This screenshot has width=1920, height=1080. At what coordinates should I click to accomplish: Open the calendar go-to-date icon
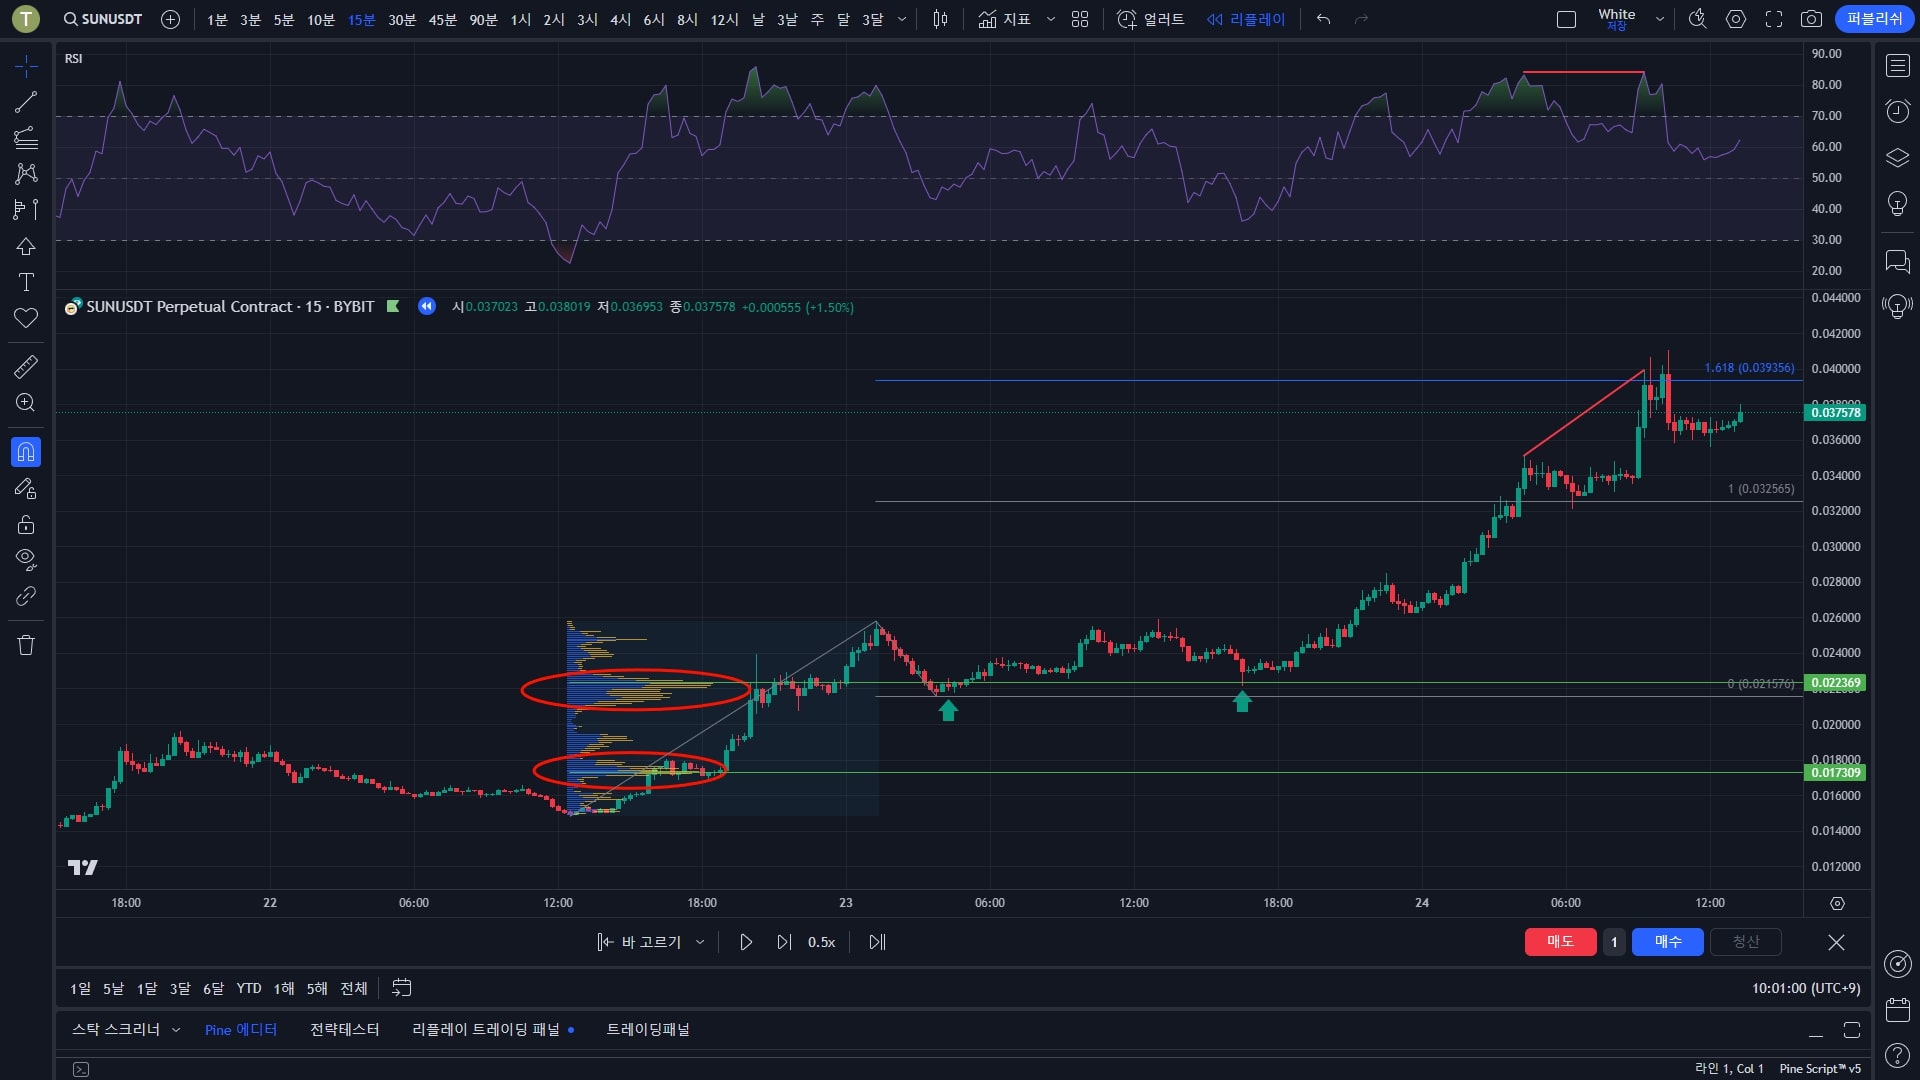(401, 988)
